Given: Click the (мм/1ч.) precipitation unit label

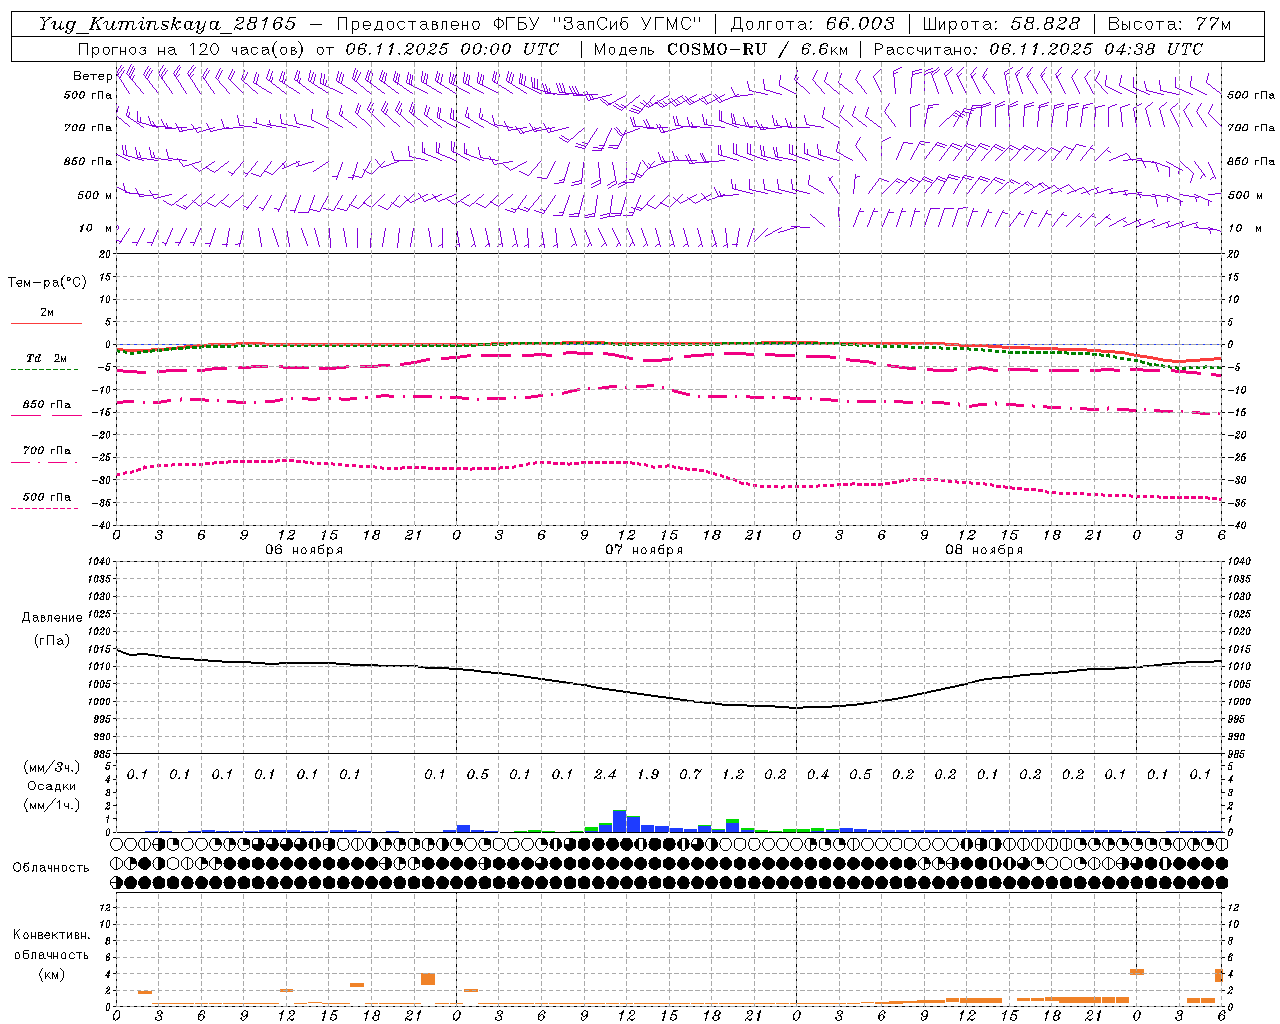Looking at the screenshot, I should (x=52, y=805).
